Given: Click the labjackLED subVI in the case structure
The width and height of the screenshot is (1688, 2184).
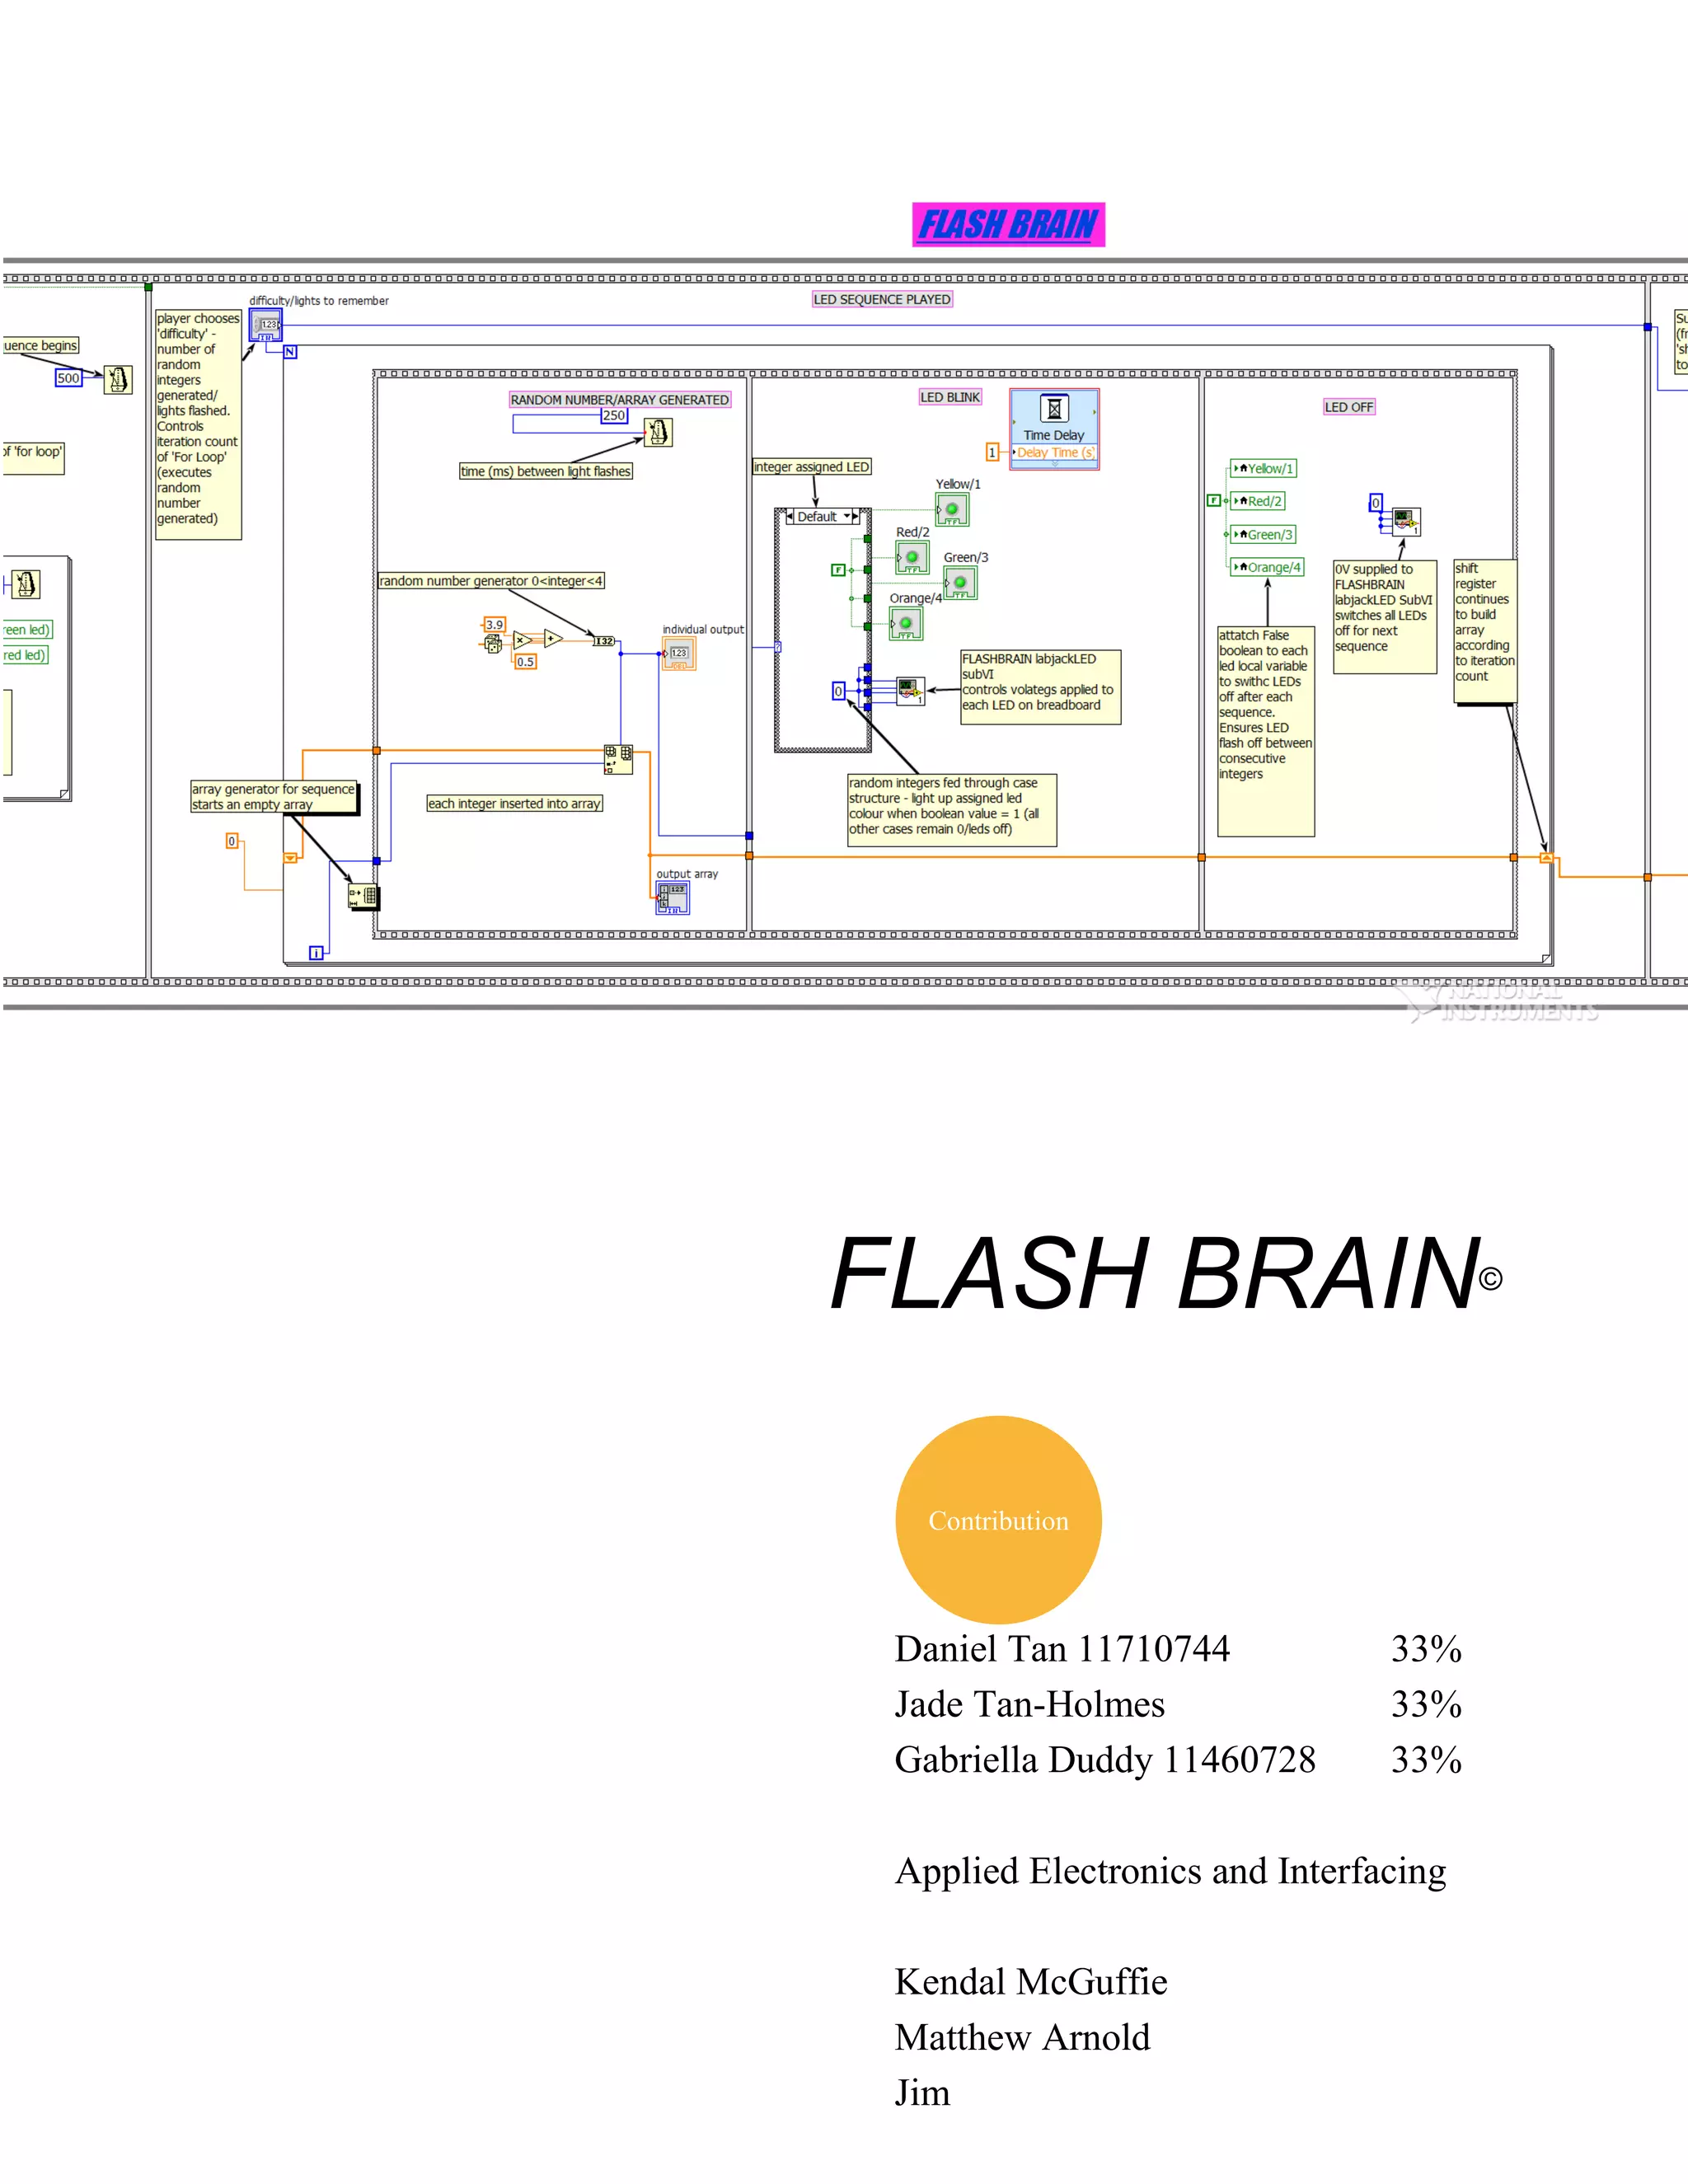Looking at the screenshot, I should point(910,691).
